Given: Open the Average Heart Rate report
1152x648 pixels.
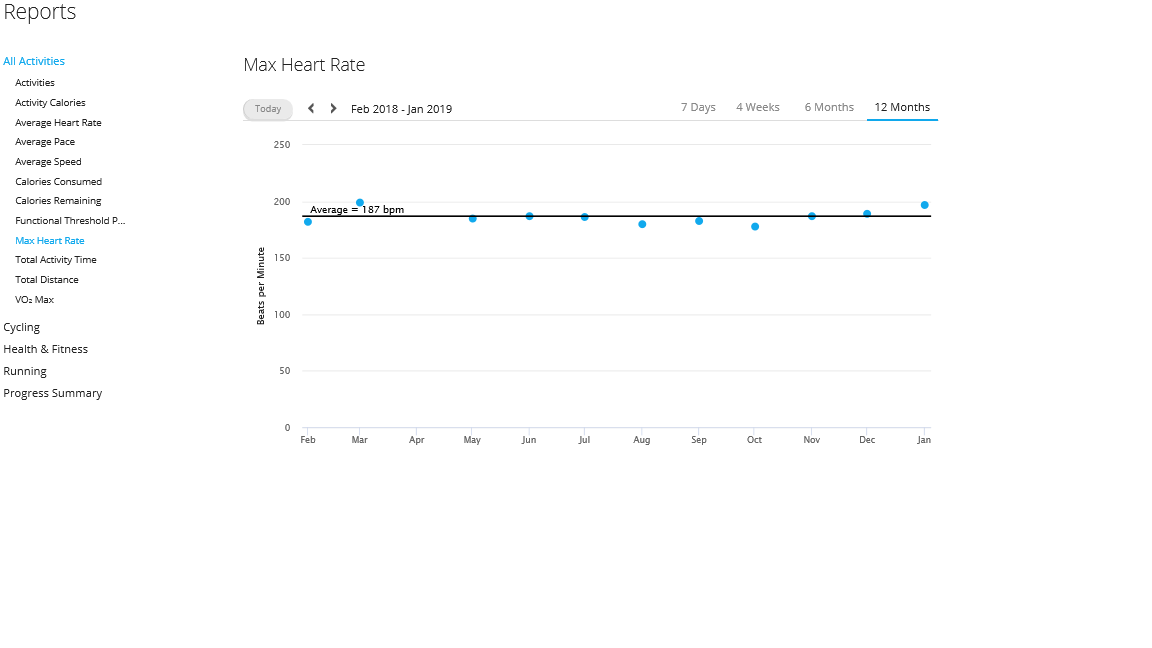Looking at the screenshot, I should [58, 123].
